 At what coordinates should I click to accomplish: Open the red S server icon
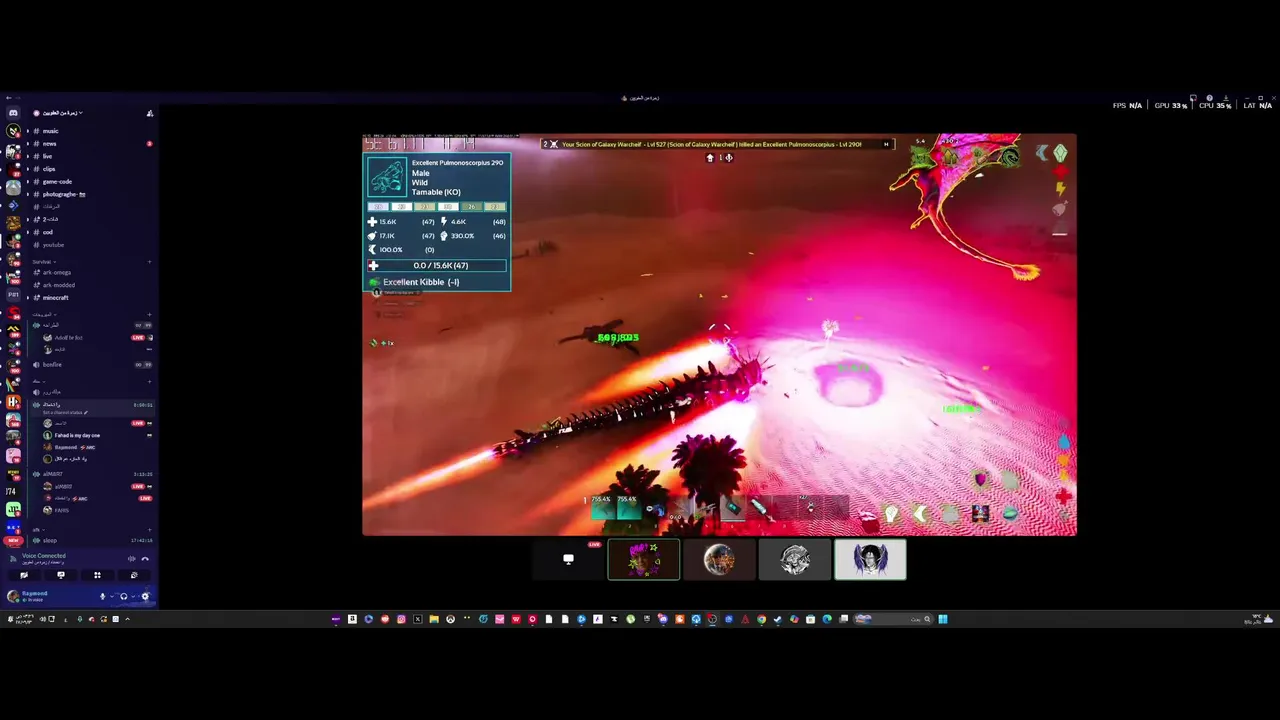[13, 311]
